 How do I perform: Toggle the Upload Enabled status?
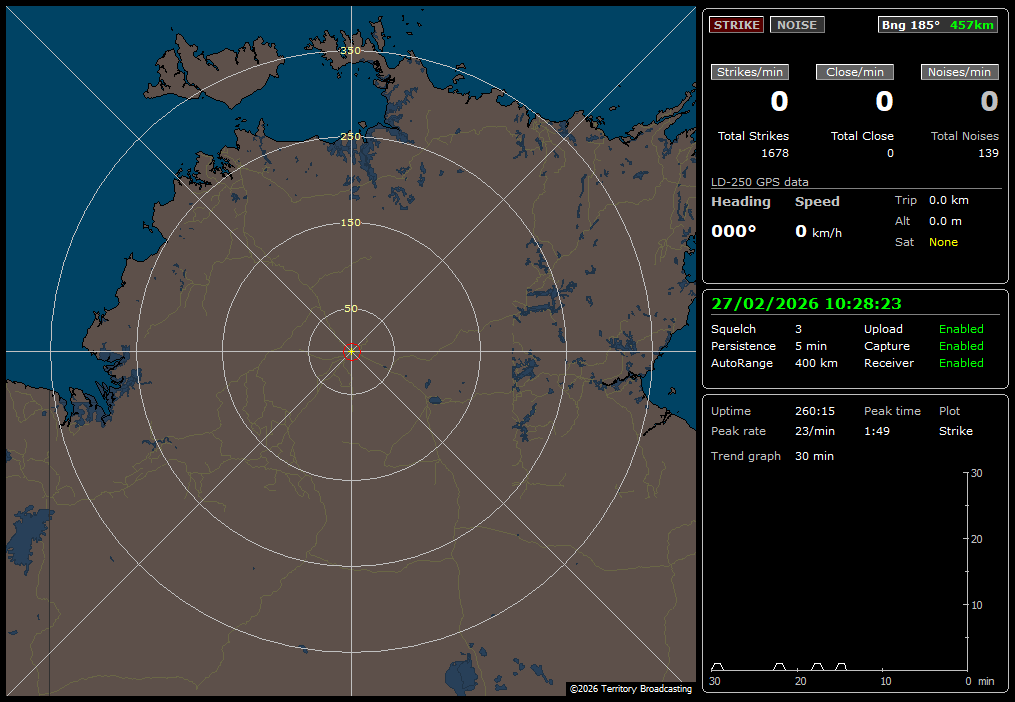coord(960,329)
